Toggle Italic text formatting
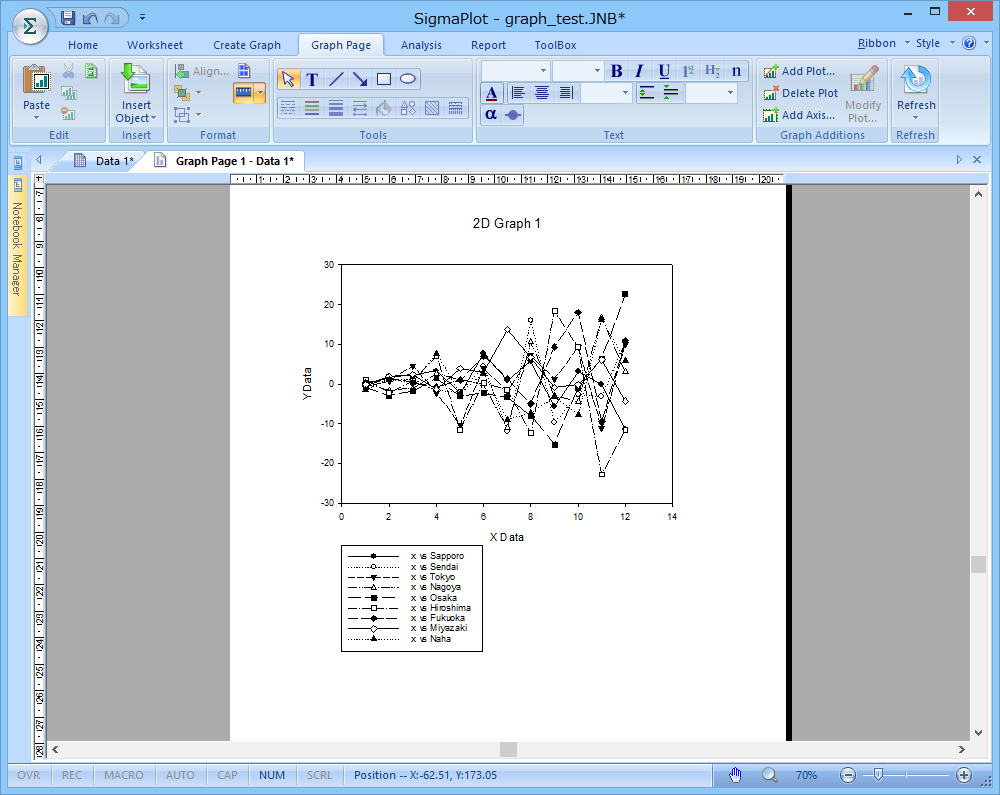The image size is (1000, 795). tap(640, 71)
